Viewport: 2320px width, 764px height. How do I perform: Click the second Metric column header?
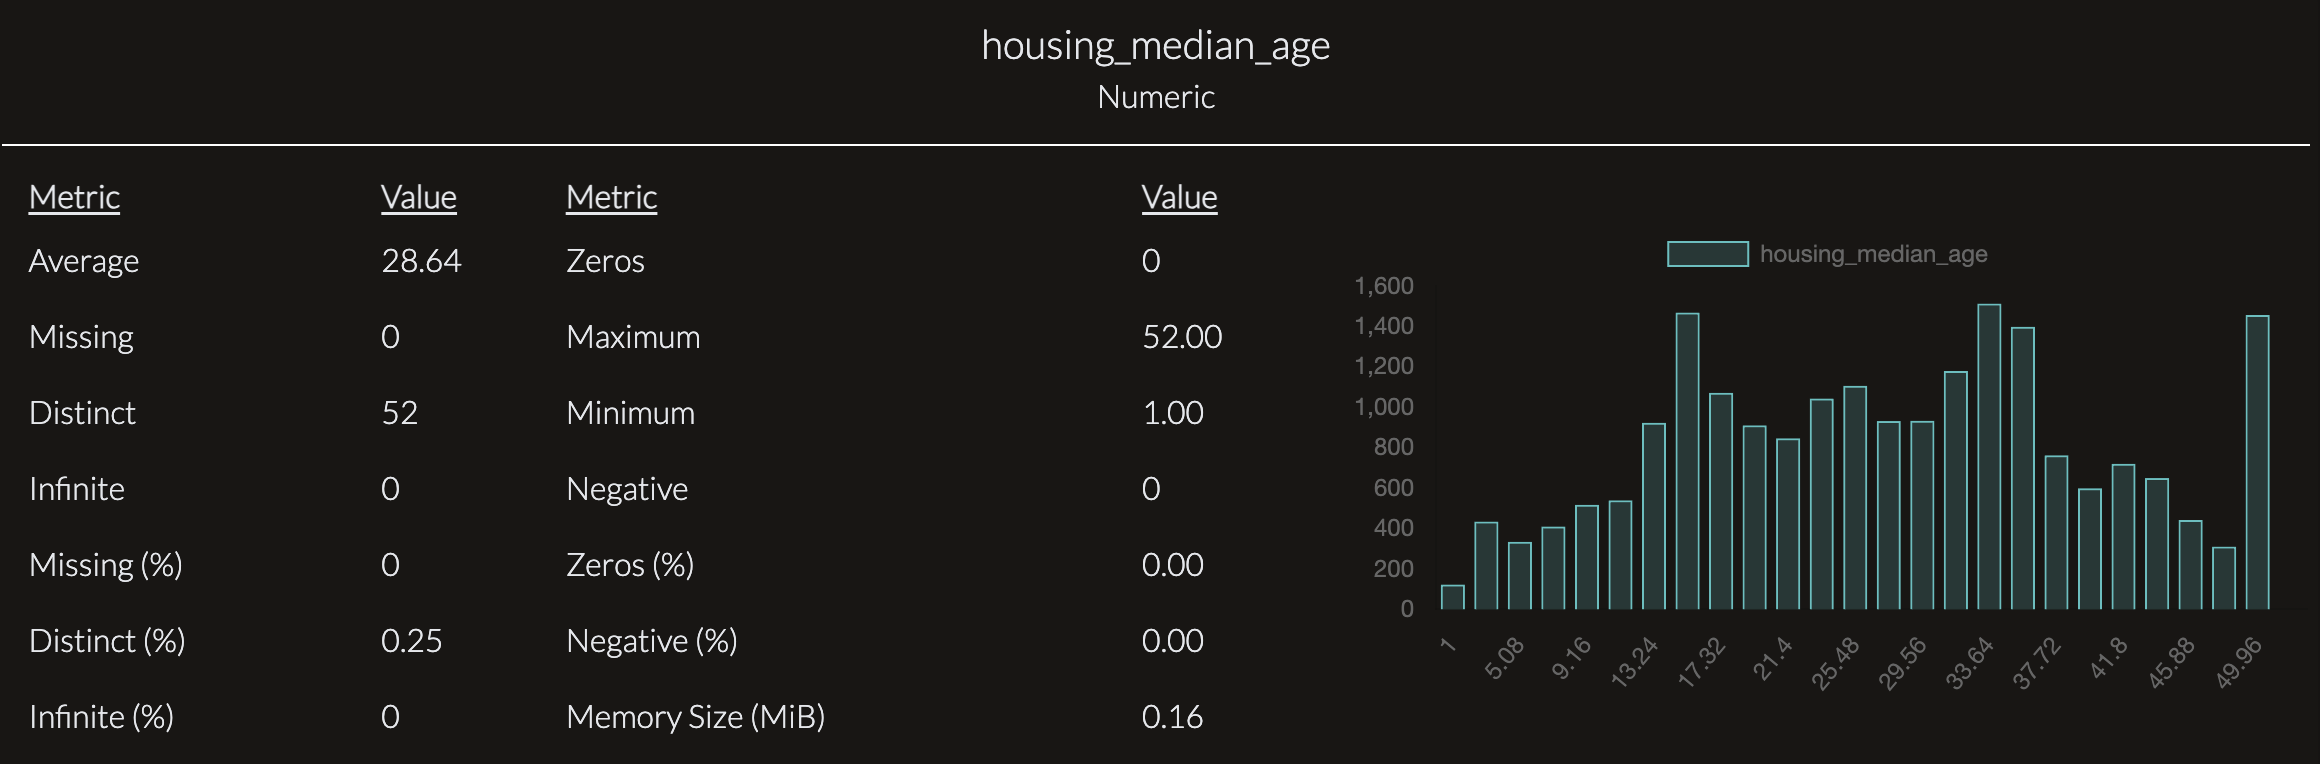tap(611, 197)
